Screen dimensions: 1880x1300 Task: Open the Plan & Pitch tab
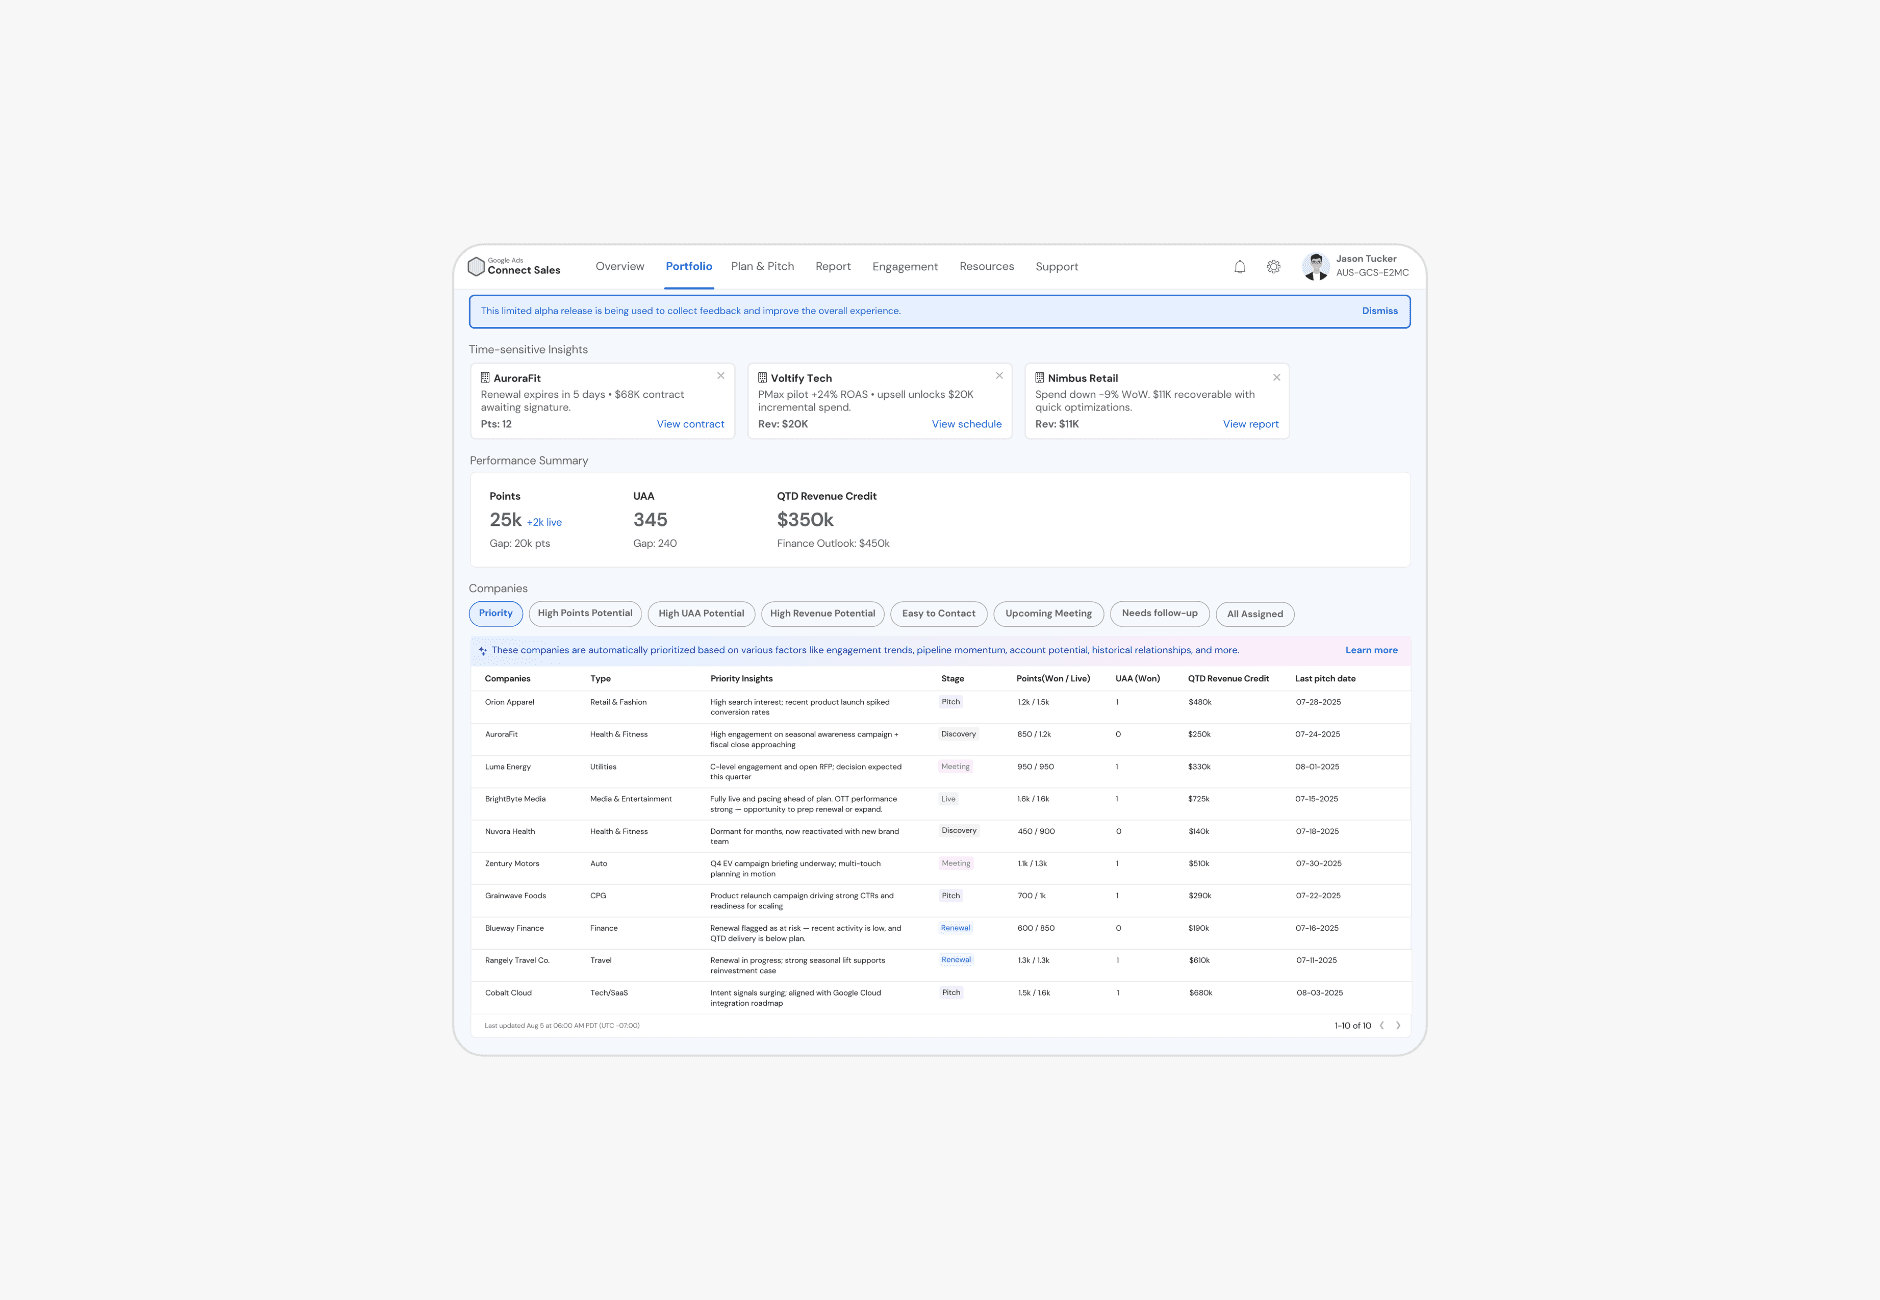point(763,267)
